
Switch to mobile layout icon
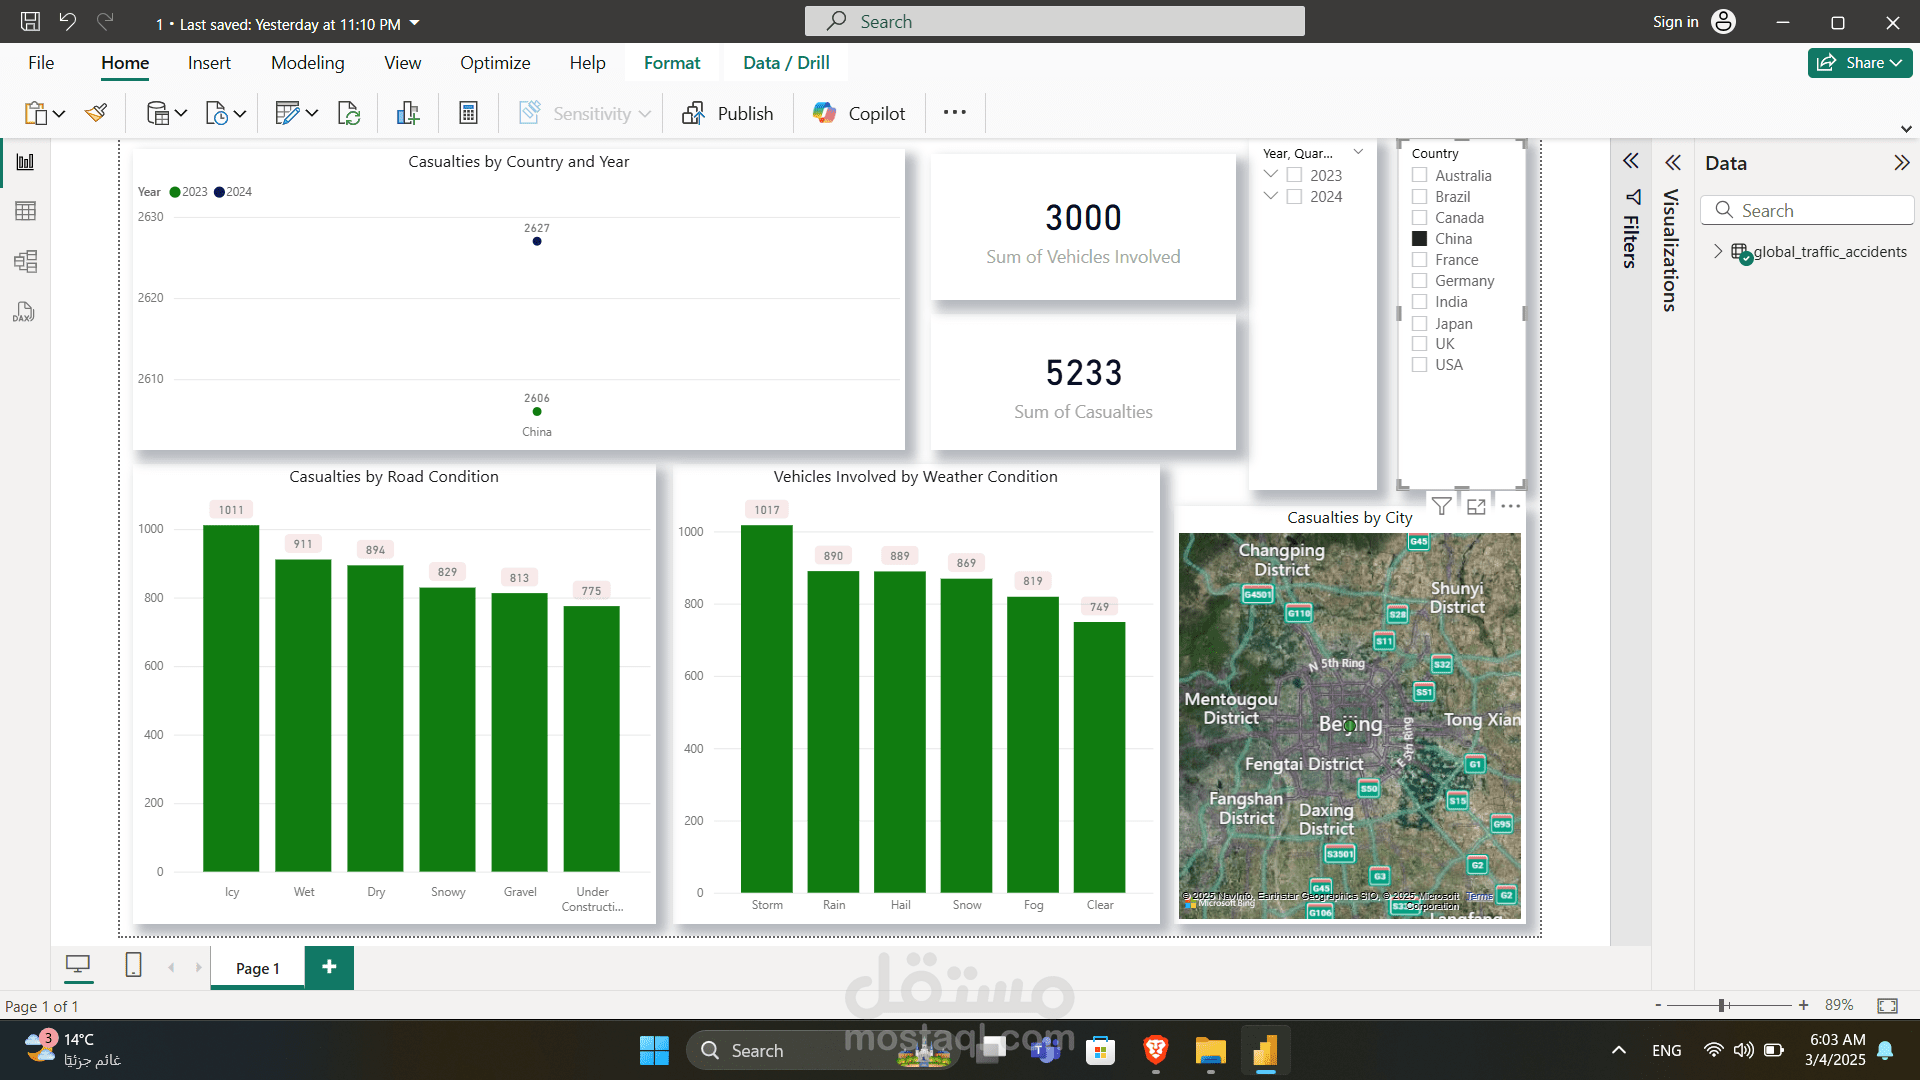pyautogui.click(x=133, y=965)
